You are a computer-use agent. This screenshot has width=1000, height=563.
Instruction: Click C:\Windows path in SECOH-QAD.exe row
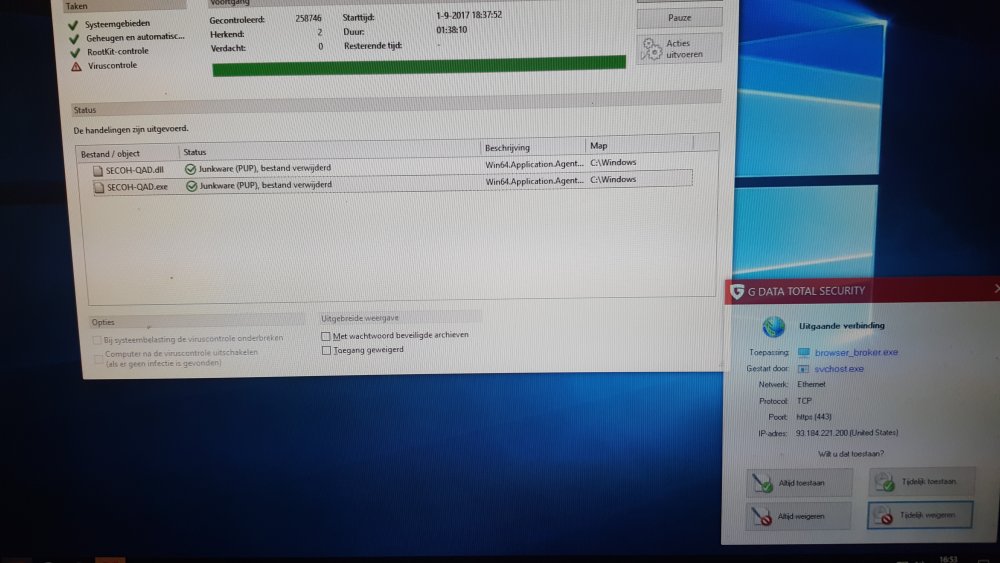613,180
